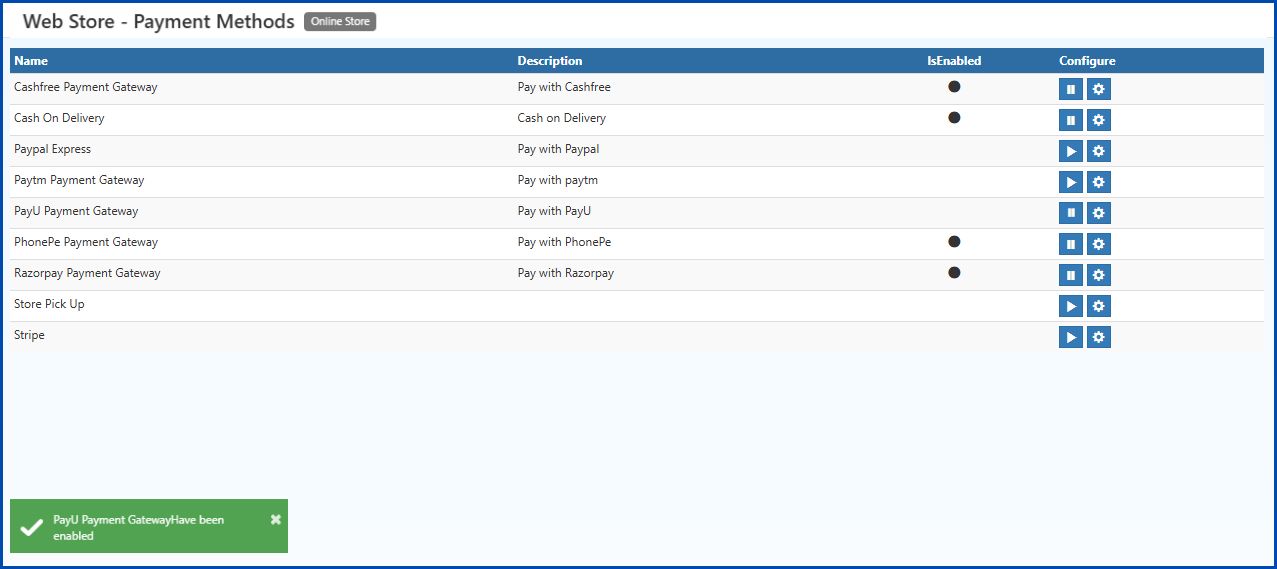The width and height of the screenshot is (1277, 569).
Task: Configure PhonePe Payment Gateway gear icon
Action: point(1098,244)
